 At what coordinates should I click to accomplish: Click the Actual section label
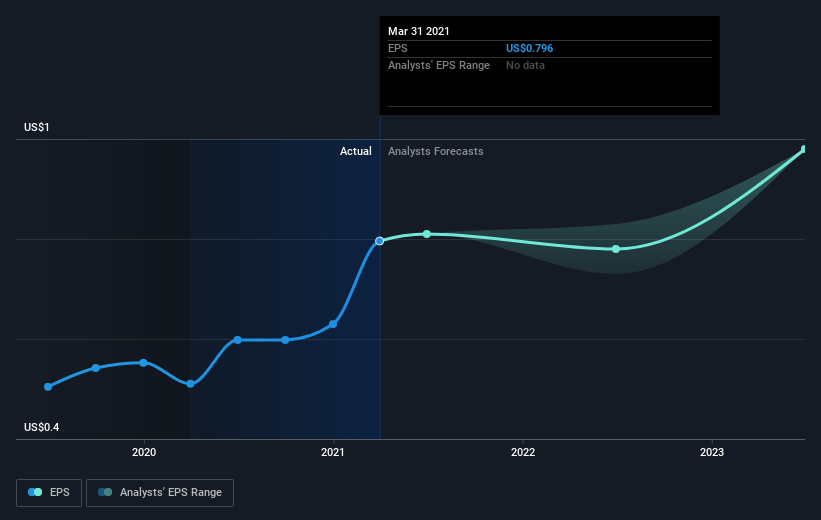tap(356, 151)
